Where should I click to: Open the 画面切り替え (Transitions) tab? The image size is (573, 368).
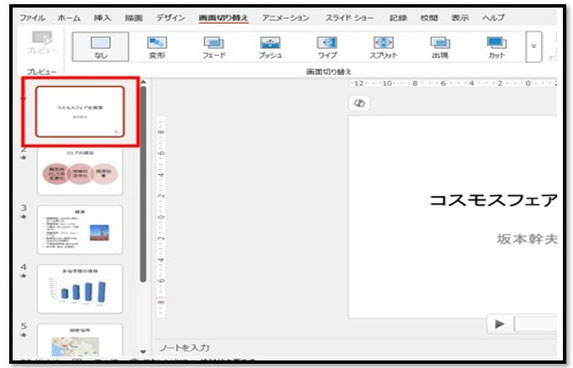[x=223, y=18]
